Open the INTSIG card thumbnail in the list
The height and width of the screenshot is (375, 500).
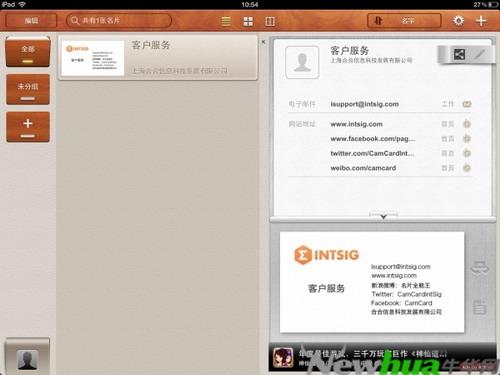coord(93,58)
